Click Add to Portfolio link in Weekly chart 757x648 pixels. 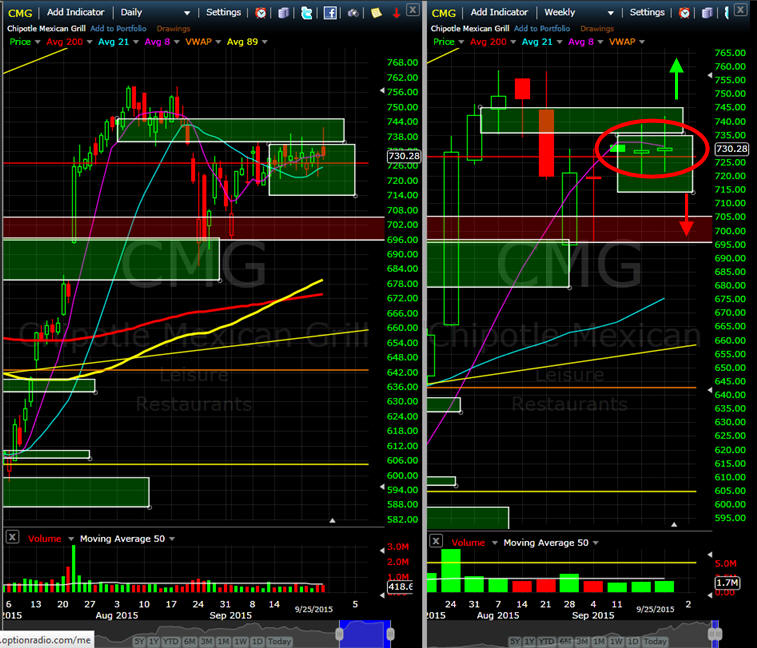542,28
